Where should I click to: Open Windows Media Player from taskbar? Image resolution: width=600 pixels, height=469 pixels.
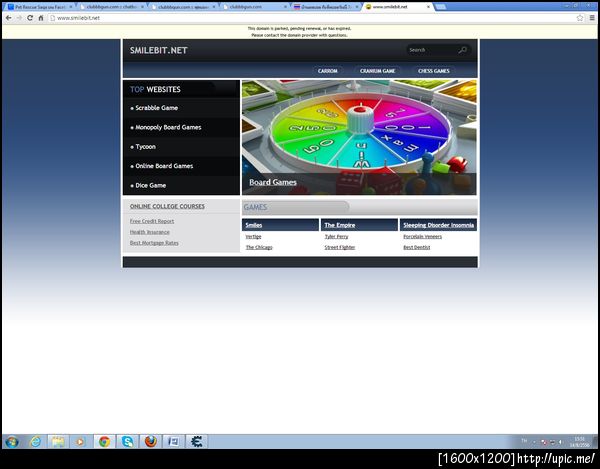coord(80,442)
